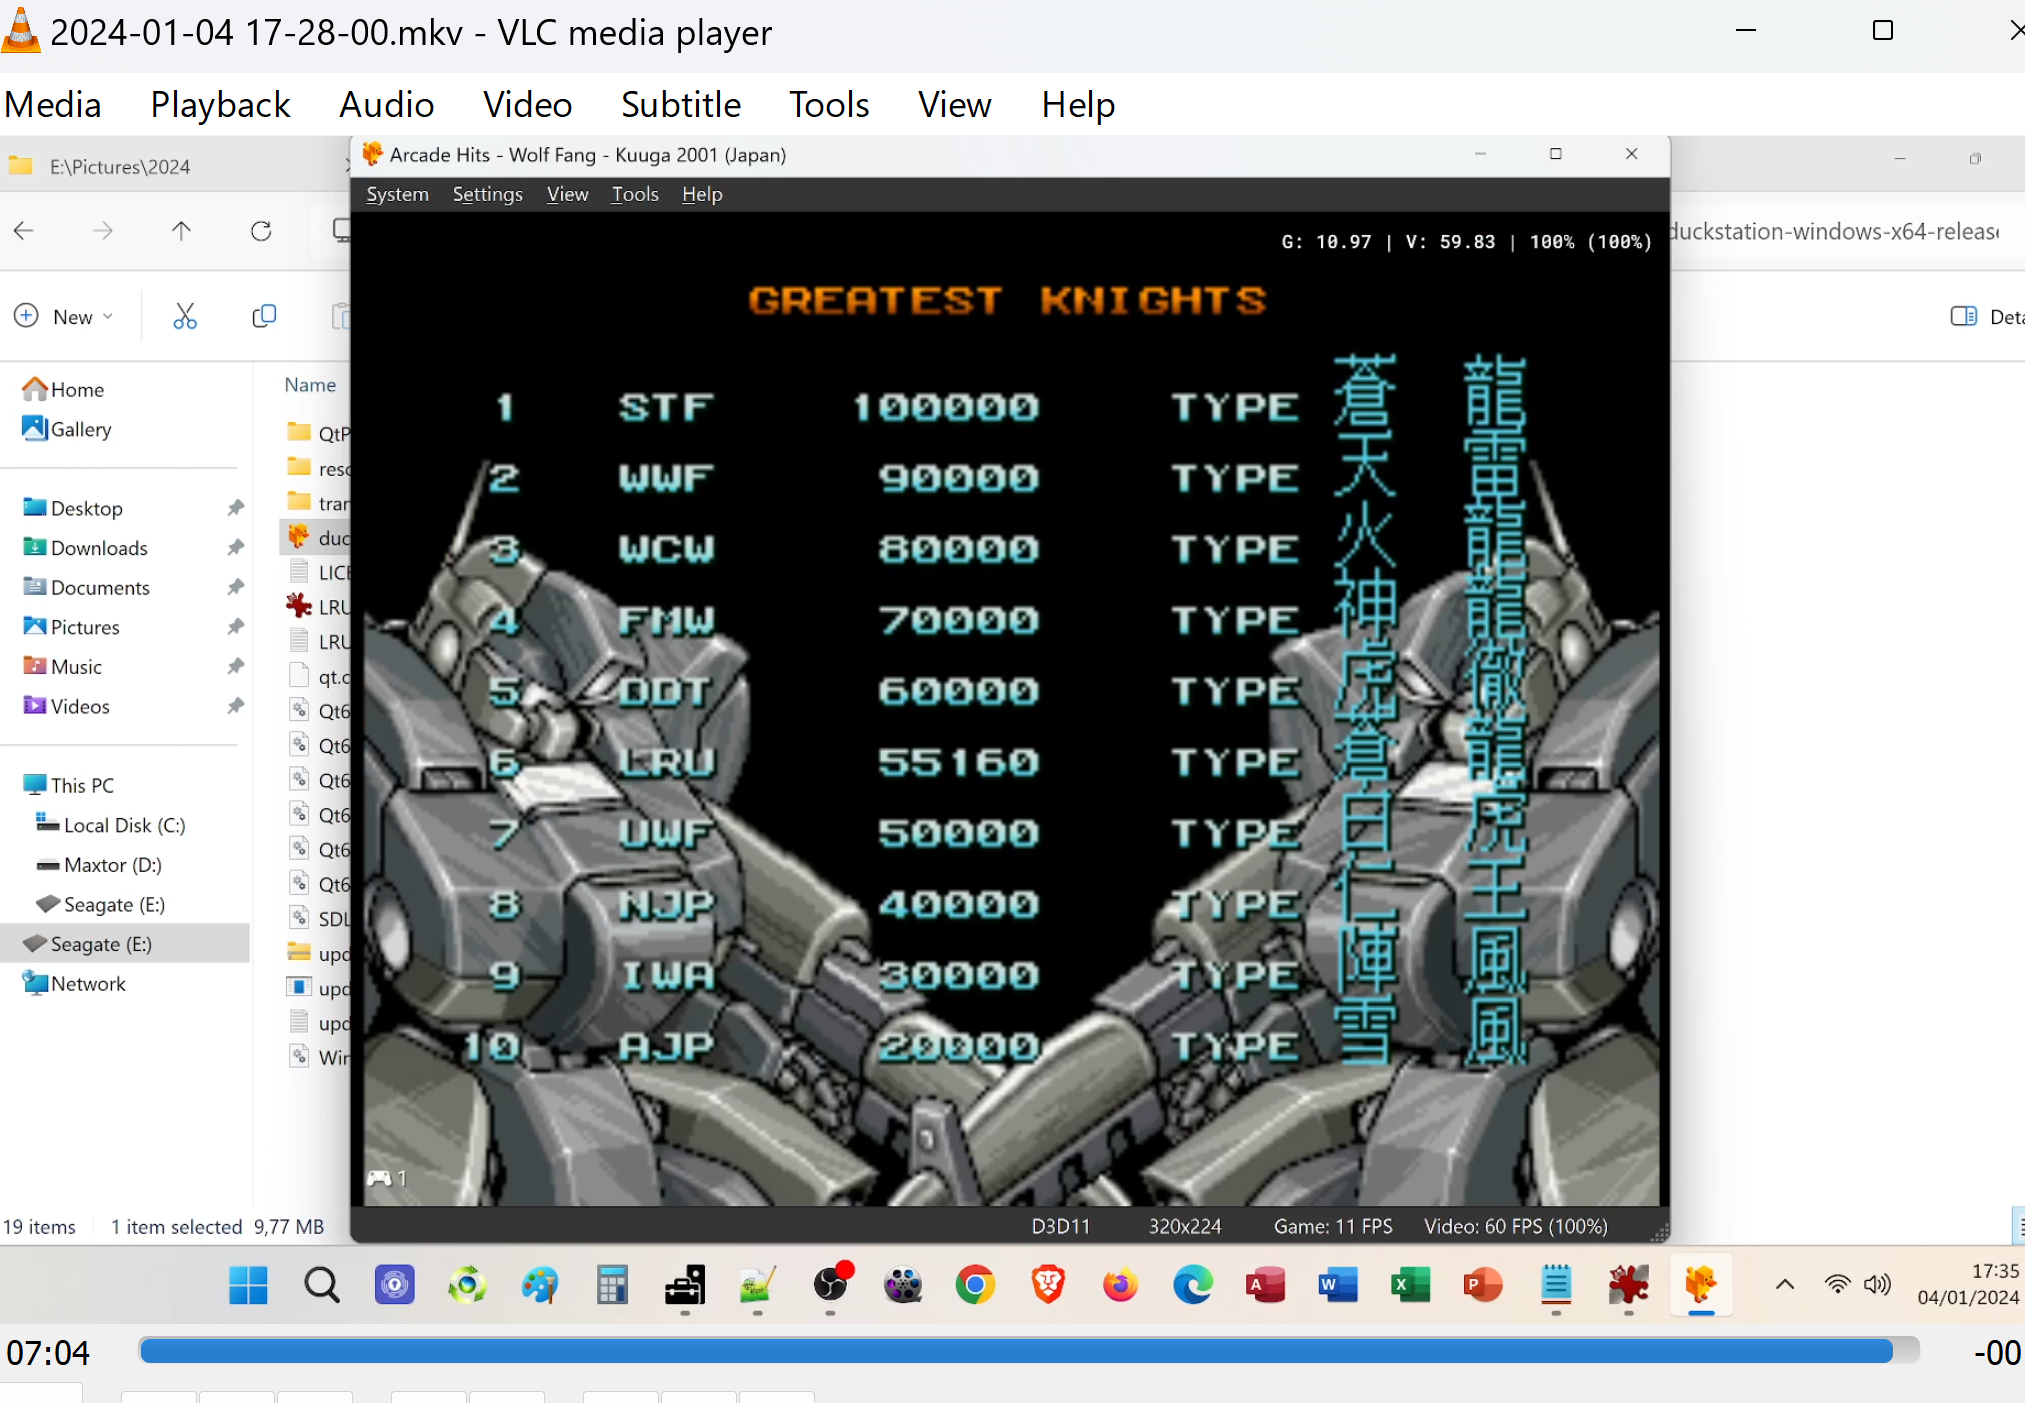The width and height of the screenshot is (2025, 1403).
Task: Click the Copy icon in Explorer toolbar
Action: point(264,317)
